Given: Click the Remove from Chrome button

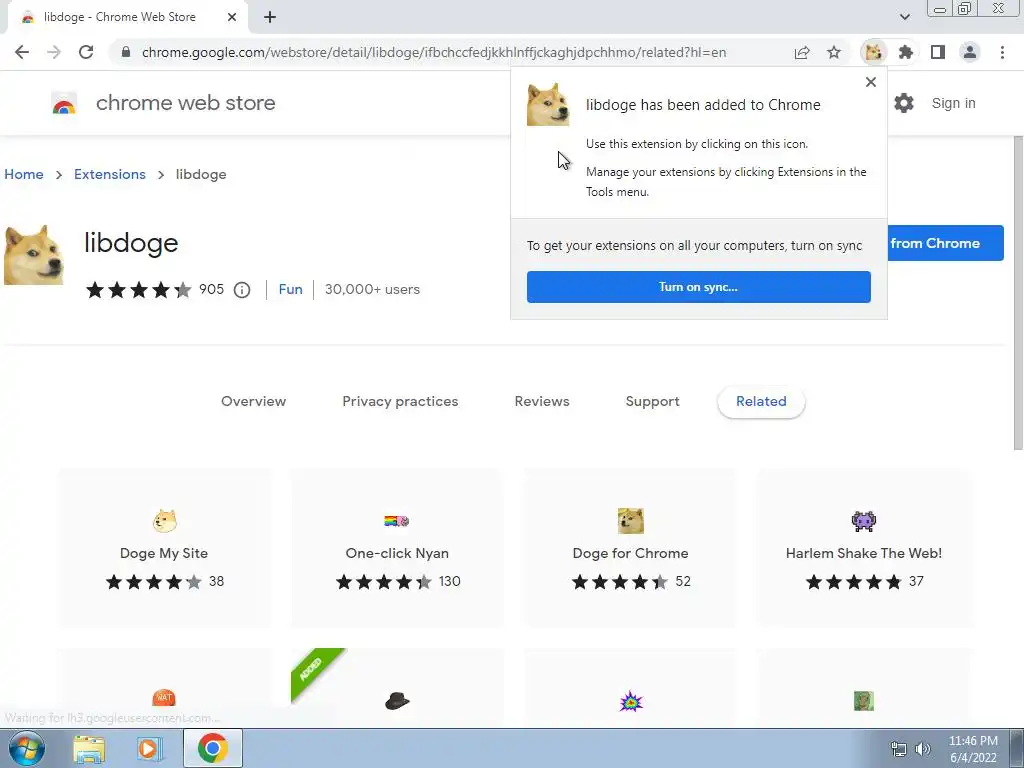Looking at the screenshot, I should tap(944, 243).
